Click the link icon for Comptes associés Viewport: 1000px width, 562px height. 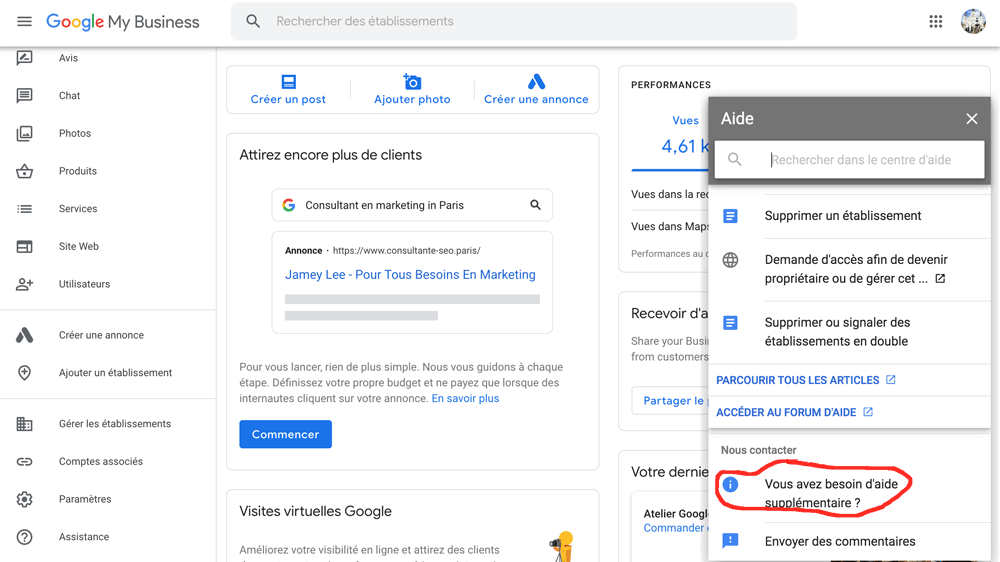point(24,461)
